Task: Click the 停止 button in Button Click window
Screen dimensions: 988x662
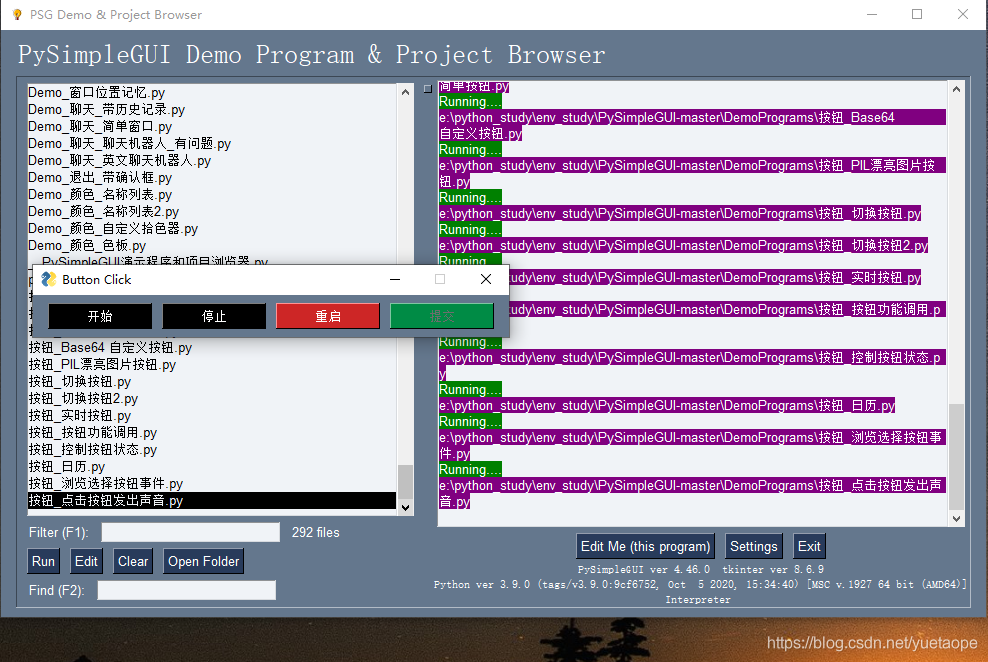Action: tap(214, 316)
